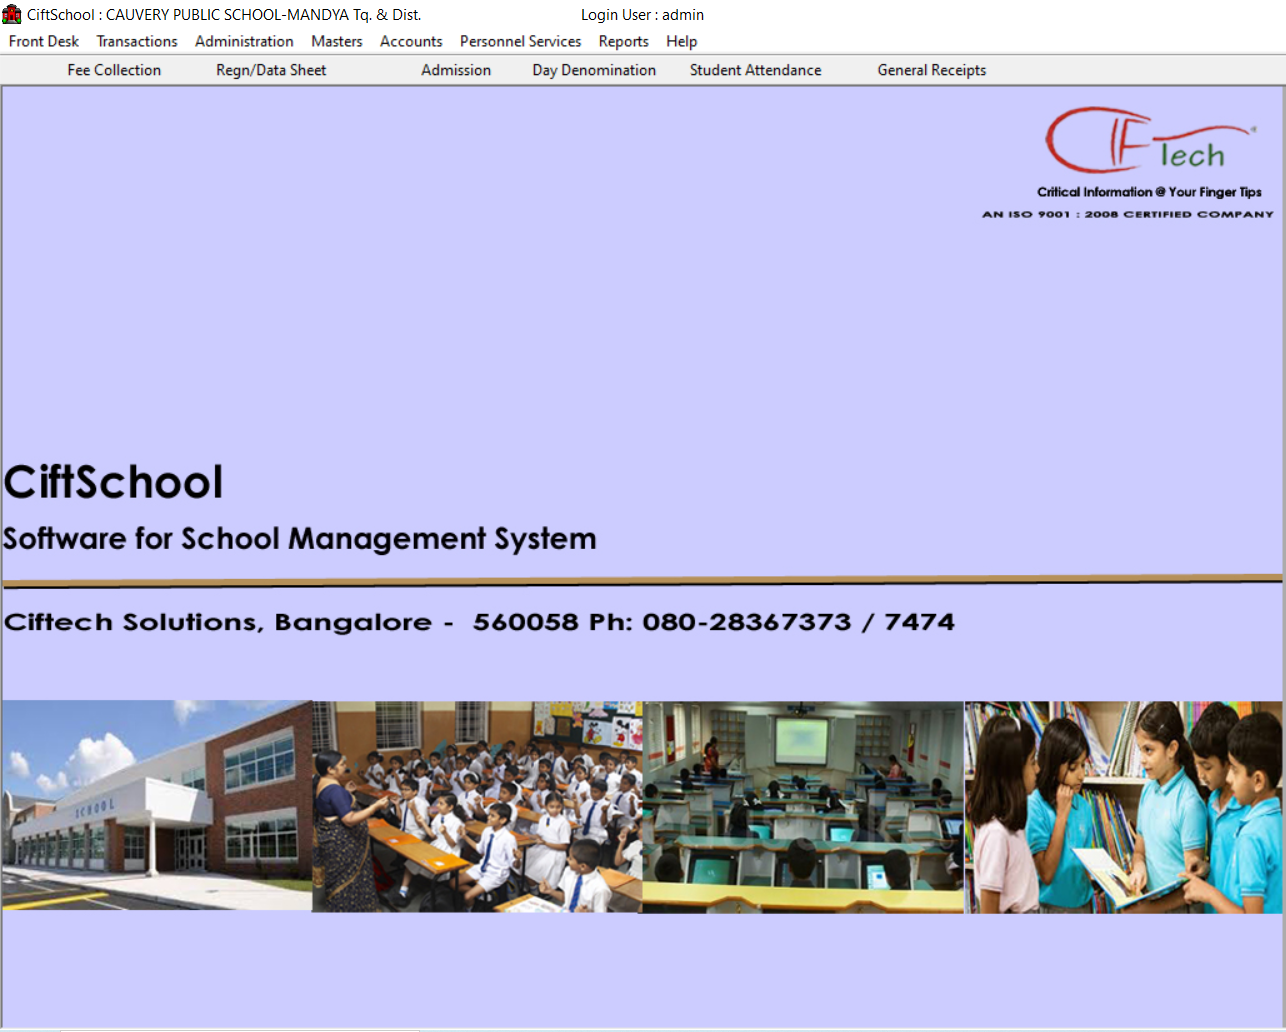Open the Front Desk menu
Screen dimensions: 1286x1032
[x=44, y=41]
